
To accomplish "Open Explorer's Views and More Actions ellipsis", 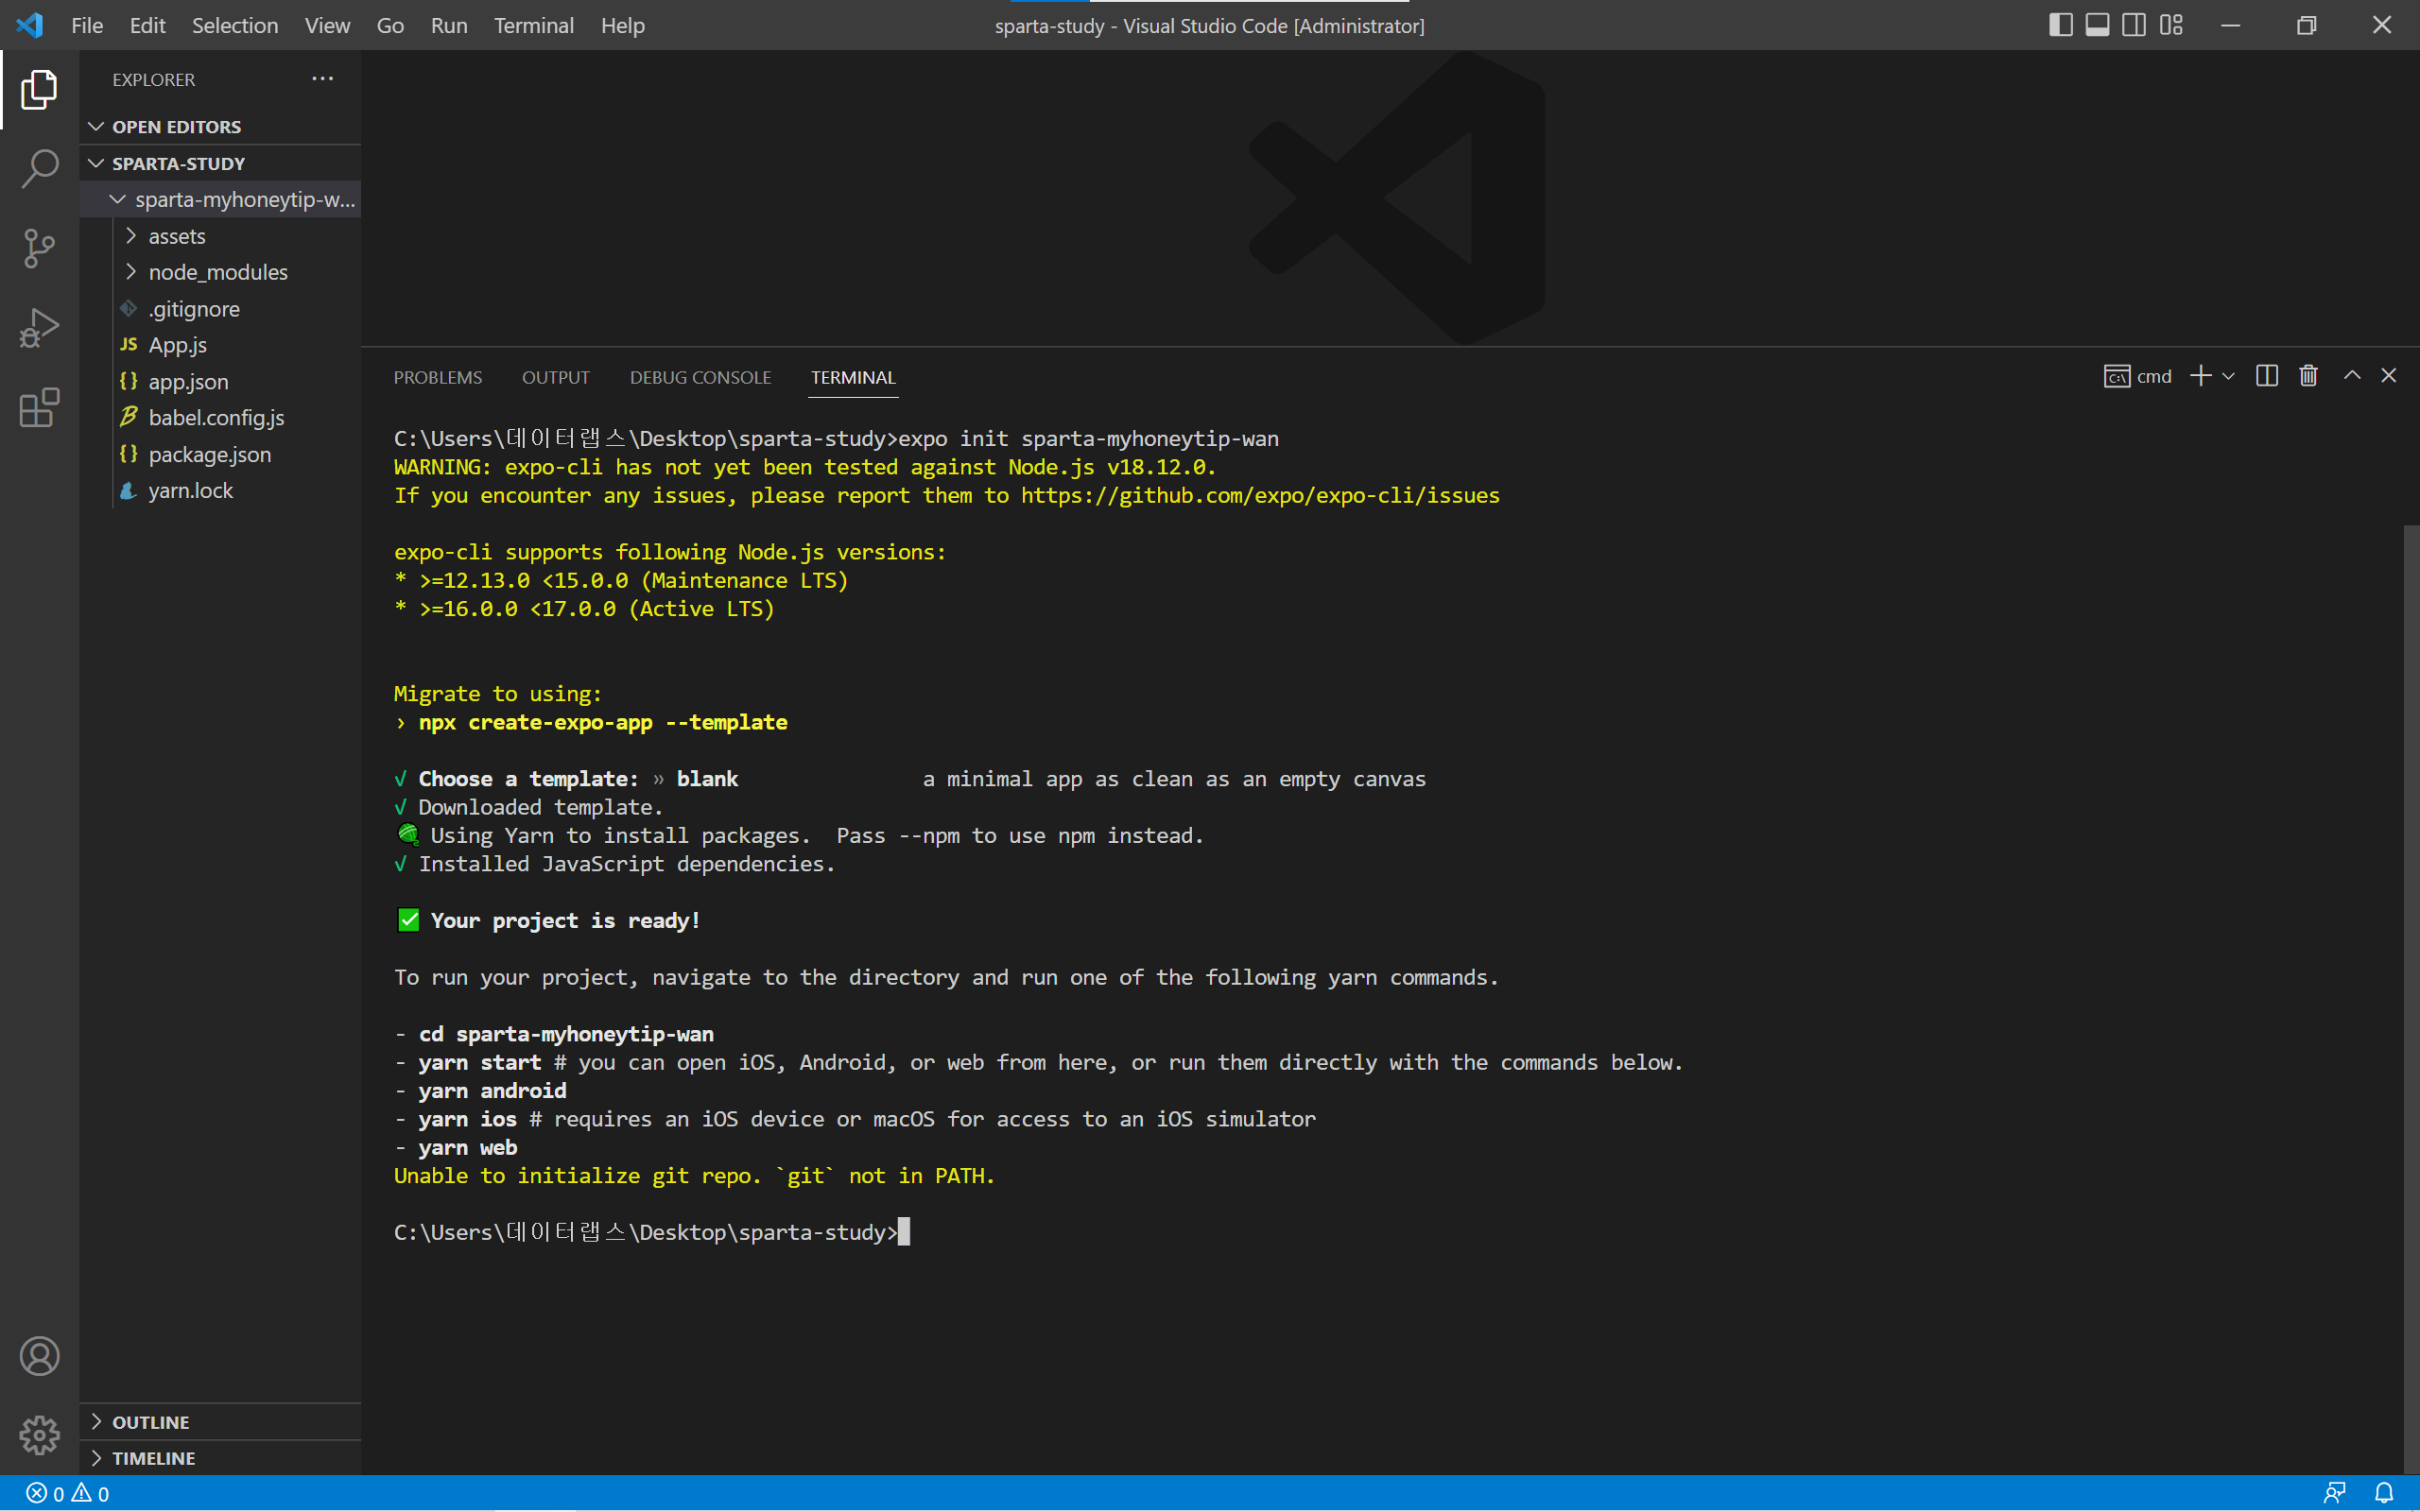I will (x=322, y=79).
